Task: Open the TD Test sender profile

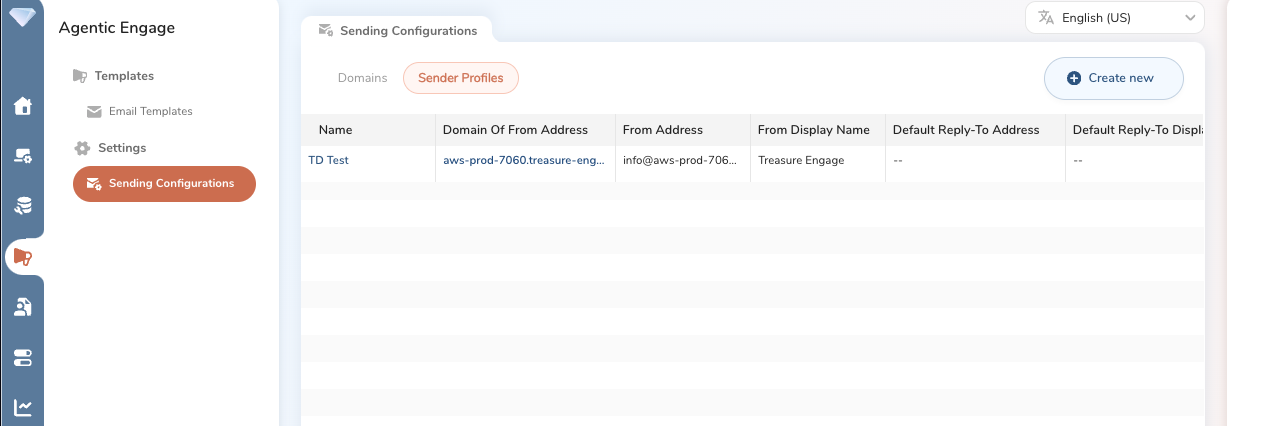Action: tap(328, 160)
